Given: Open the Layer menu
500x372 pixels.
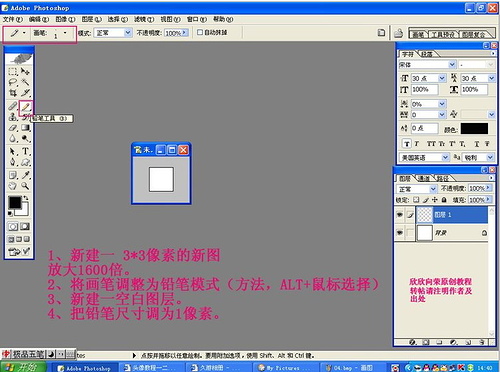Looking at the screenshot, I should point(92,19).
